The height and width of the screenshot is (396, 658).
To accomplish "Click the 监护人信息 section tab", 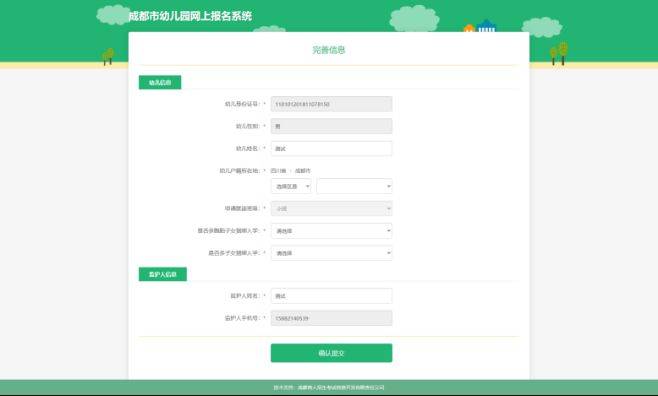I will [163, 274].
